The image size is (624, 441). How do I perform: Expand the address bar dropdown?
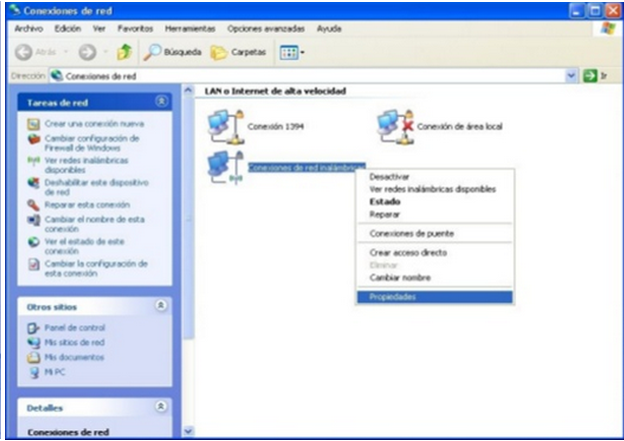tap(571, 75)
